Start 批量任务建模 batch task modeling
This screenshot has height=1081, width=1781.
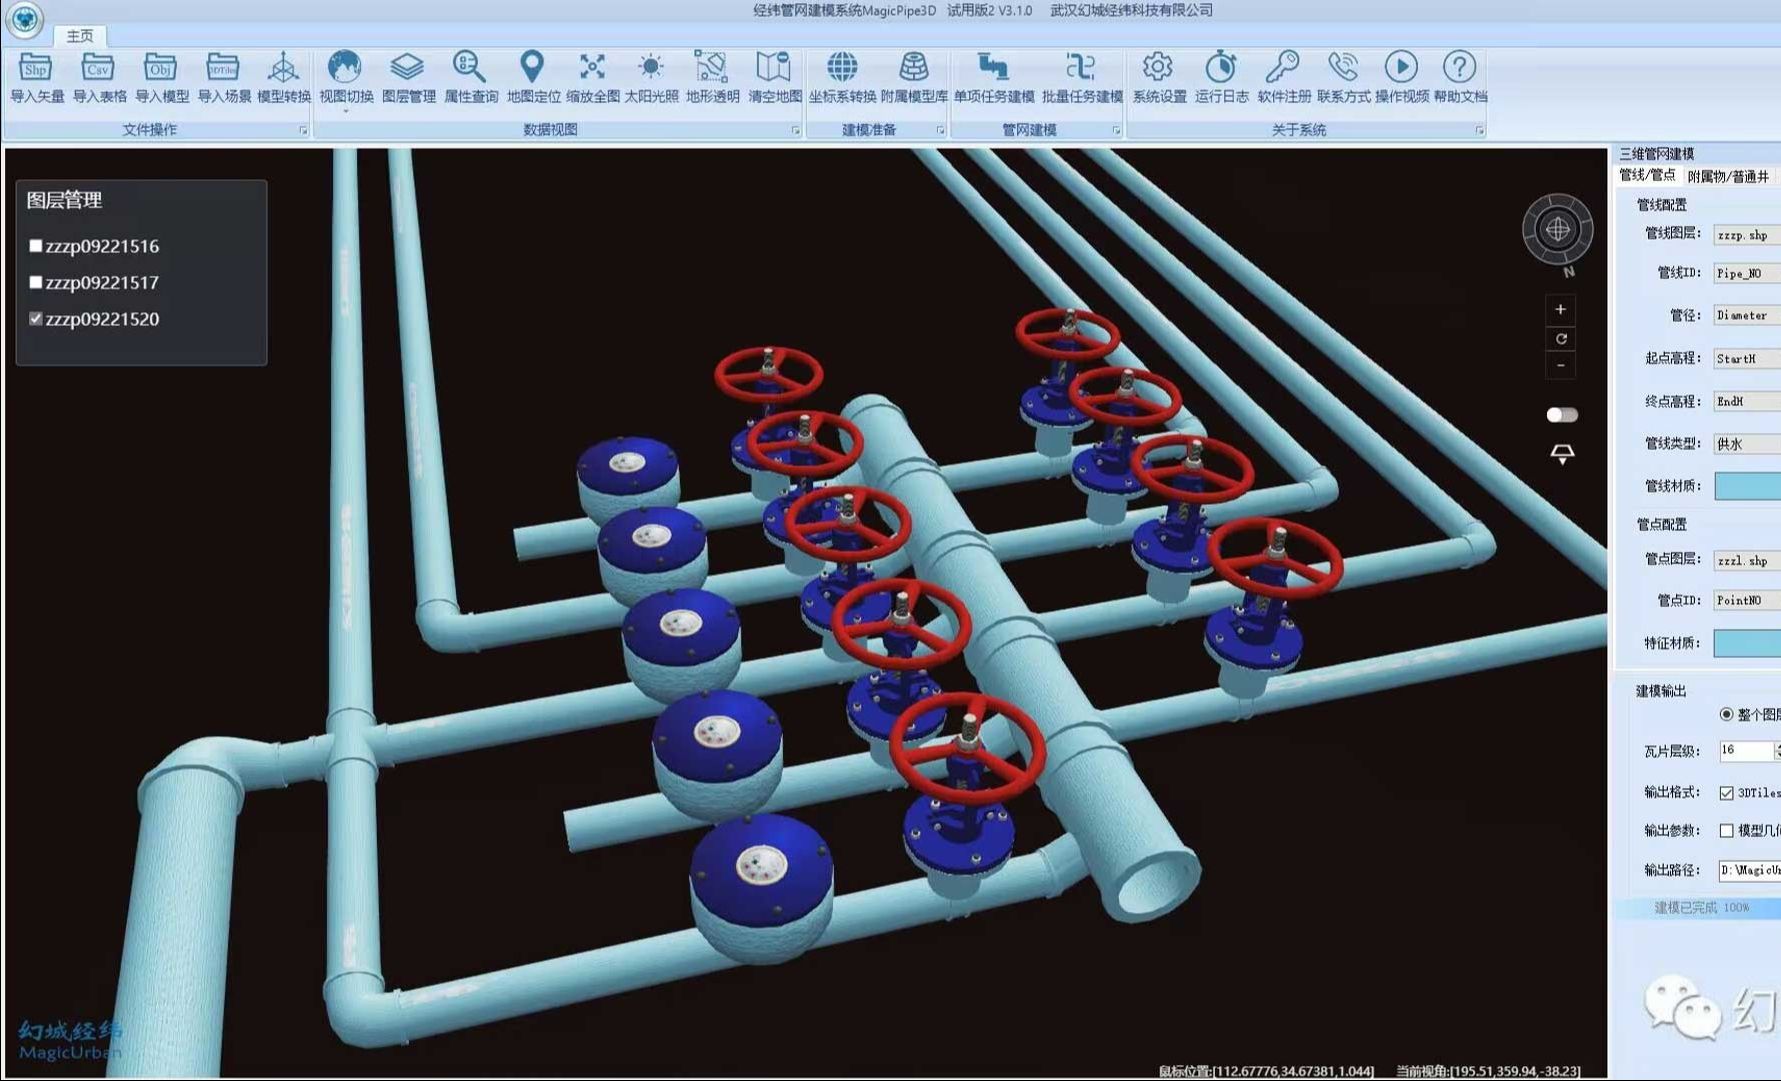pyautogui.click(x=1081, y=77)
